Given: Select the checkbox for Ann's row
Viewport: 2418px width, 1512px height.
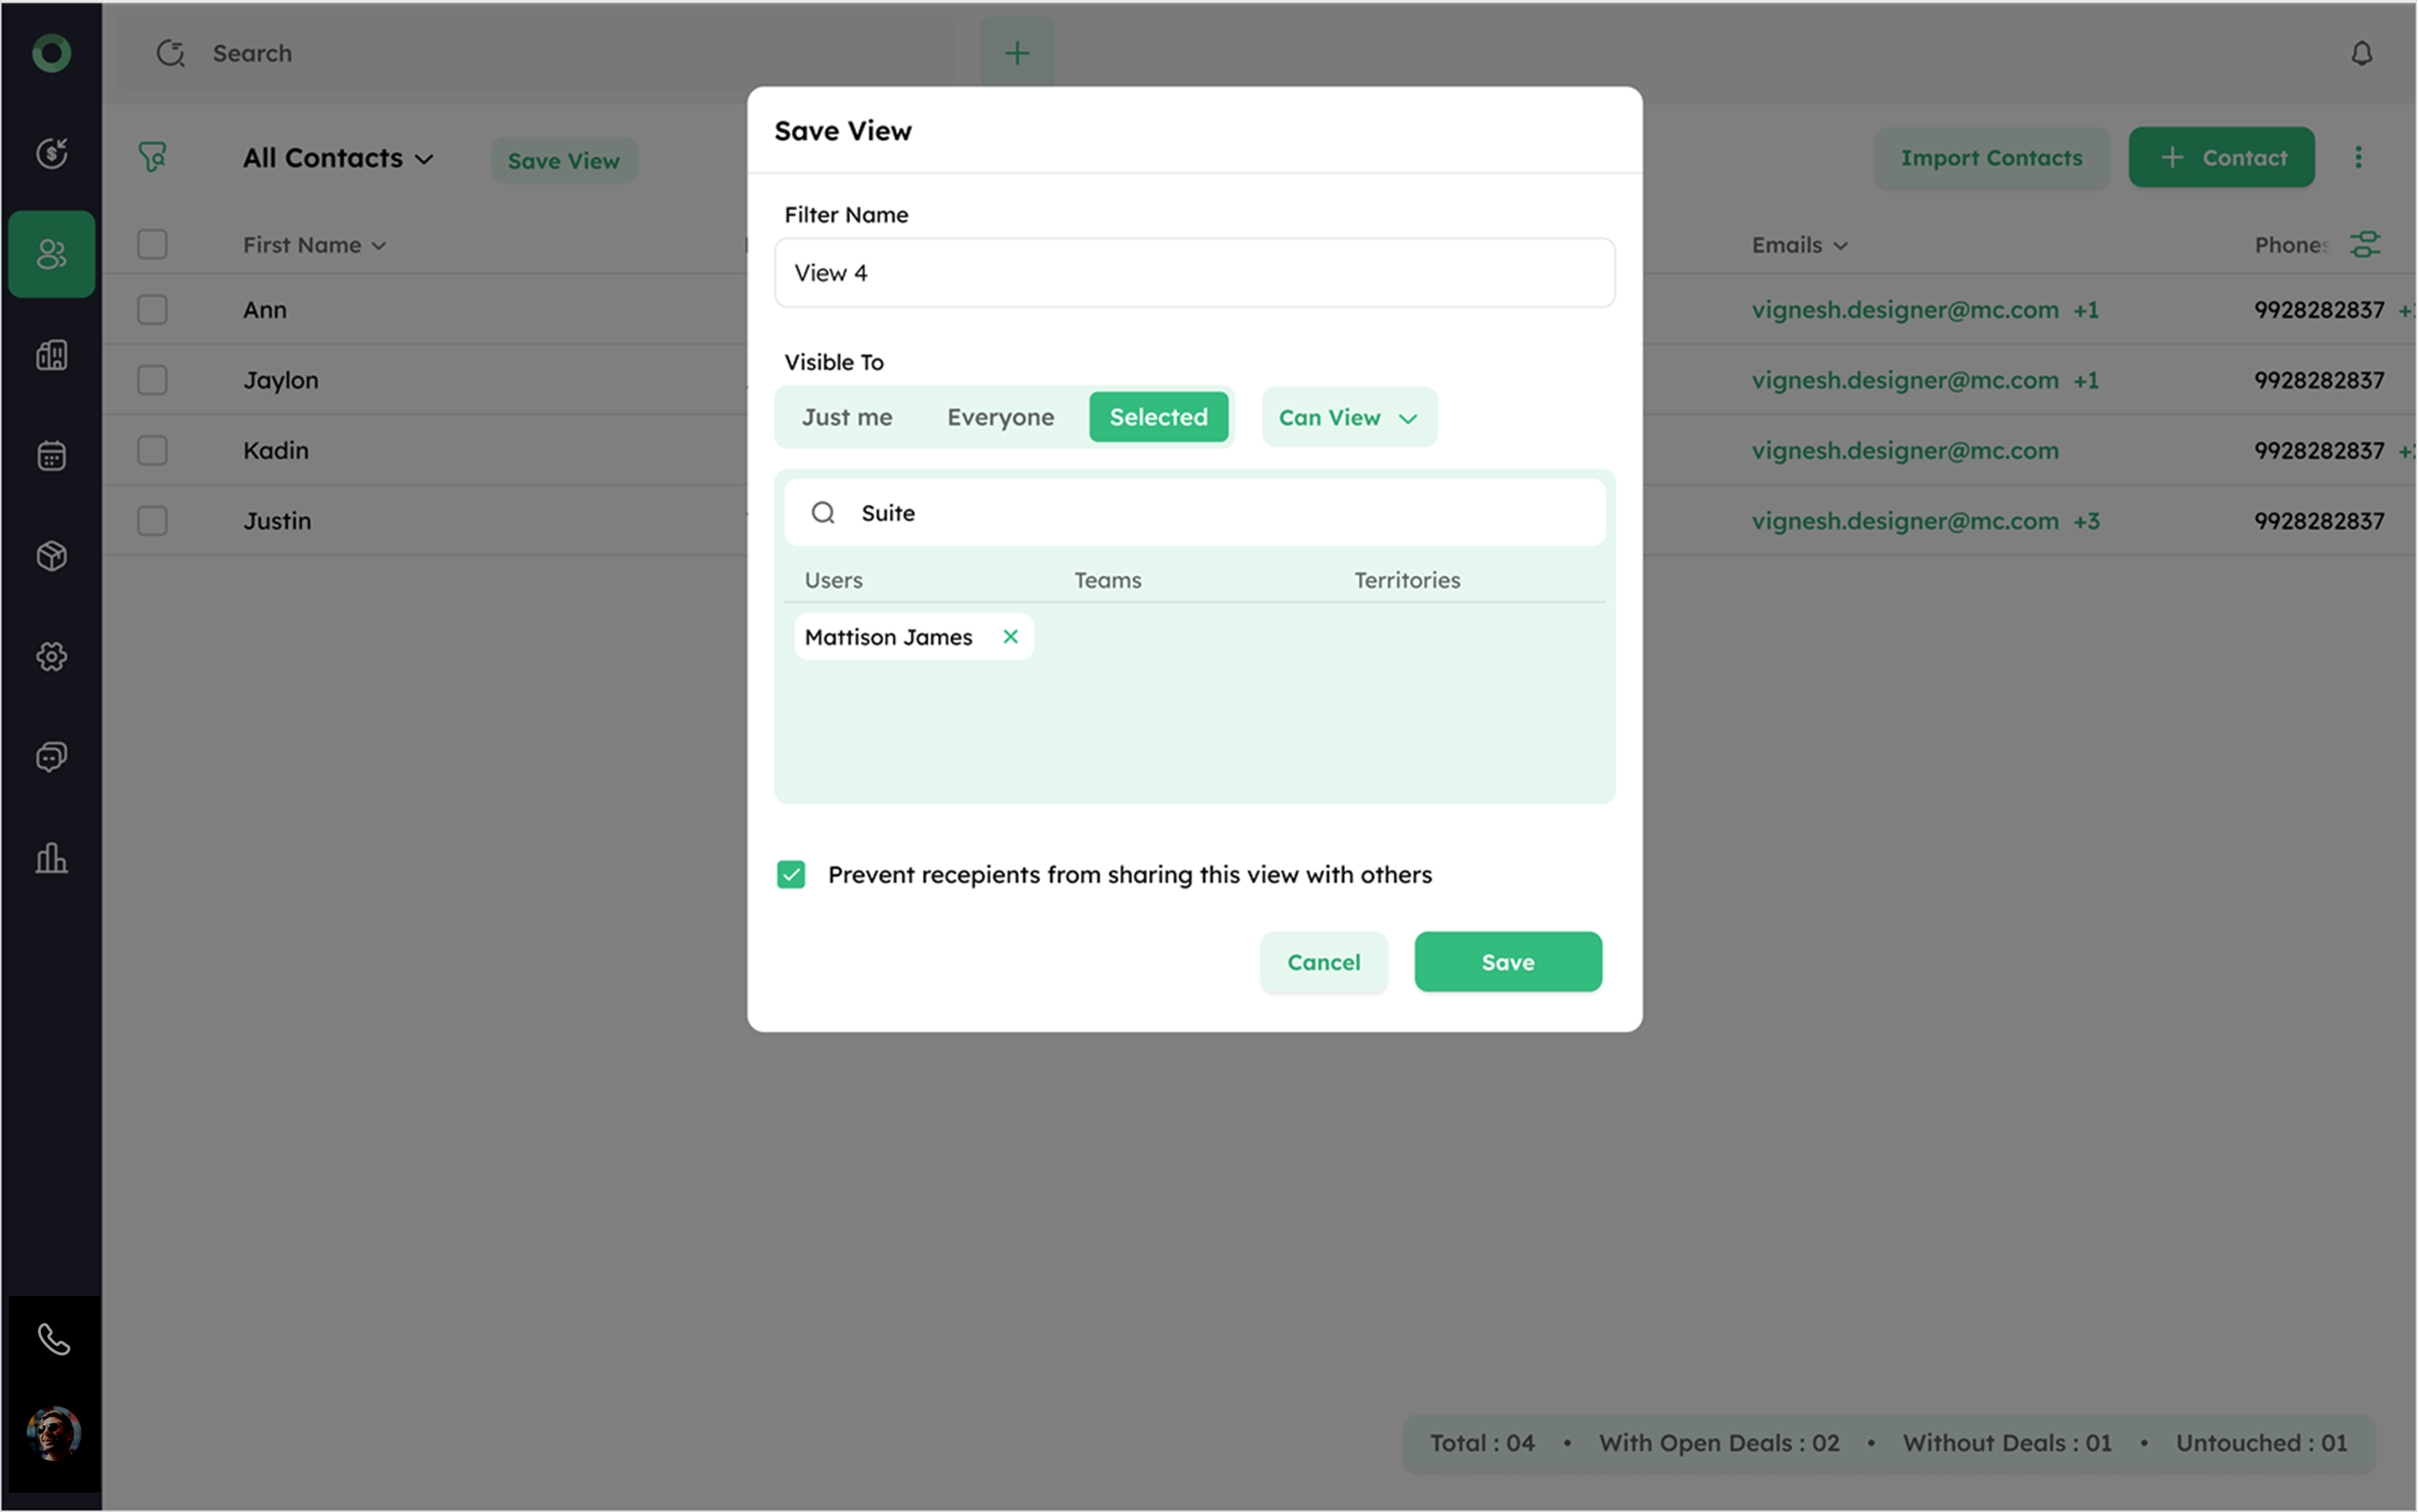Looking at the screenshot, I should click(152, 310).
